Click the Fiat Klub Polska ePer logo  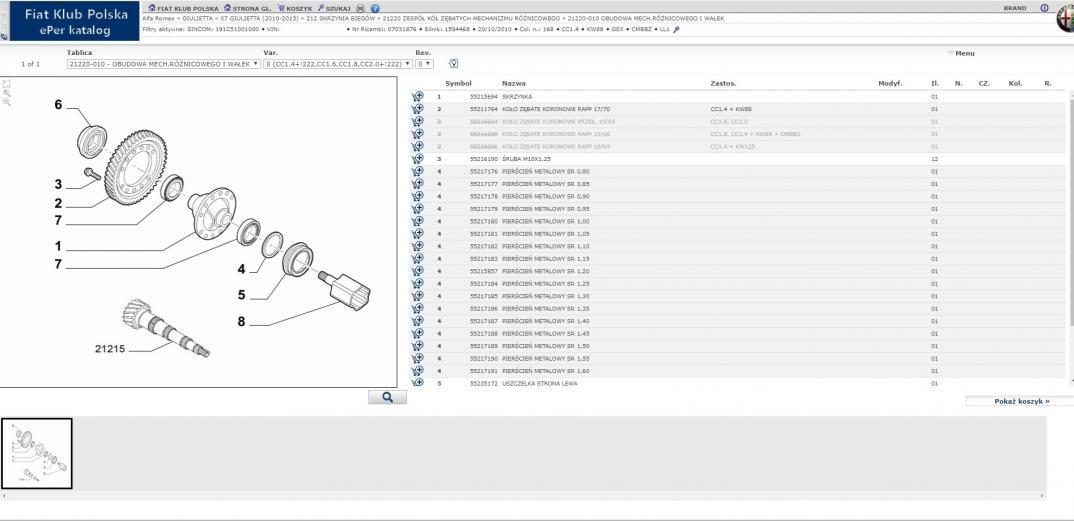pyautogui.click(x=75, y=21)
